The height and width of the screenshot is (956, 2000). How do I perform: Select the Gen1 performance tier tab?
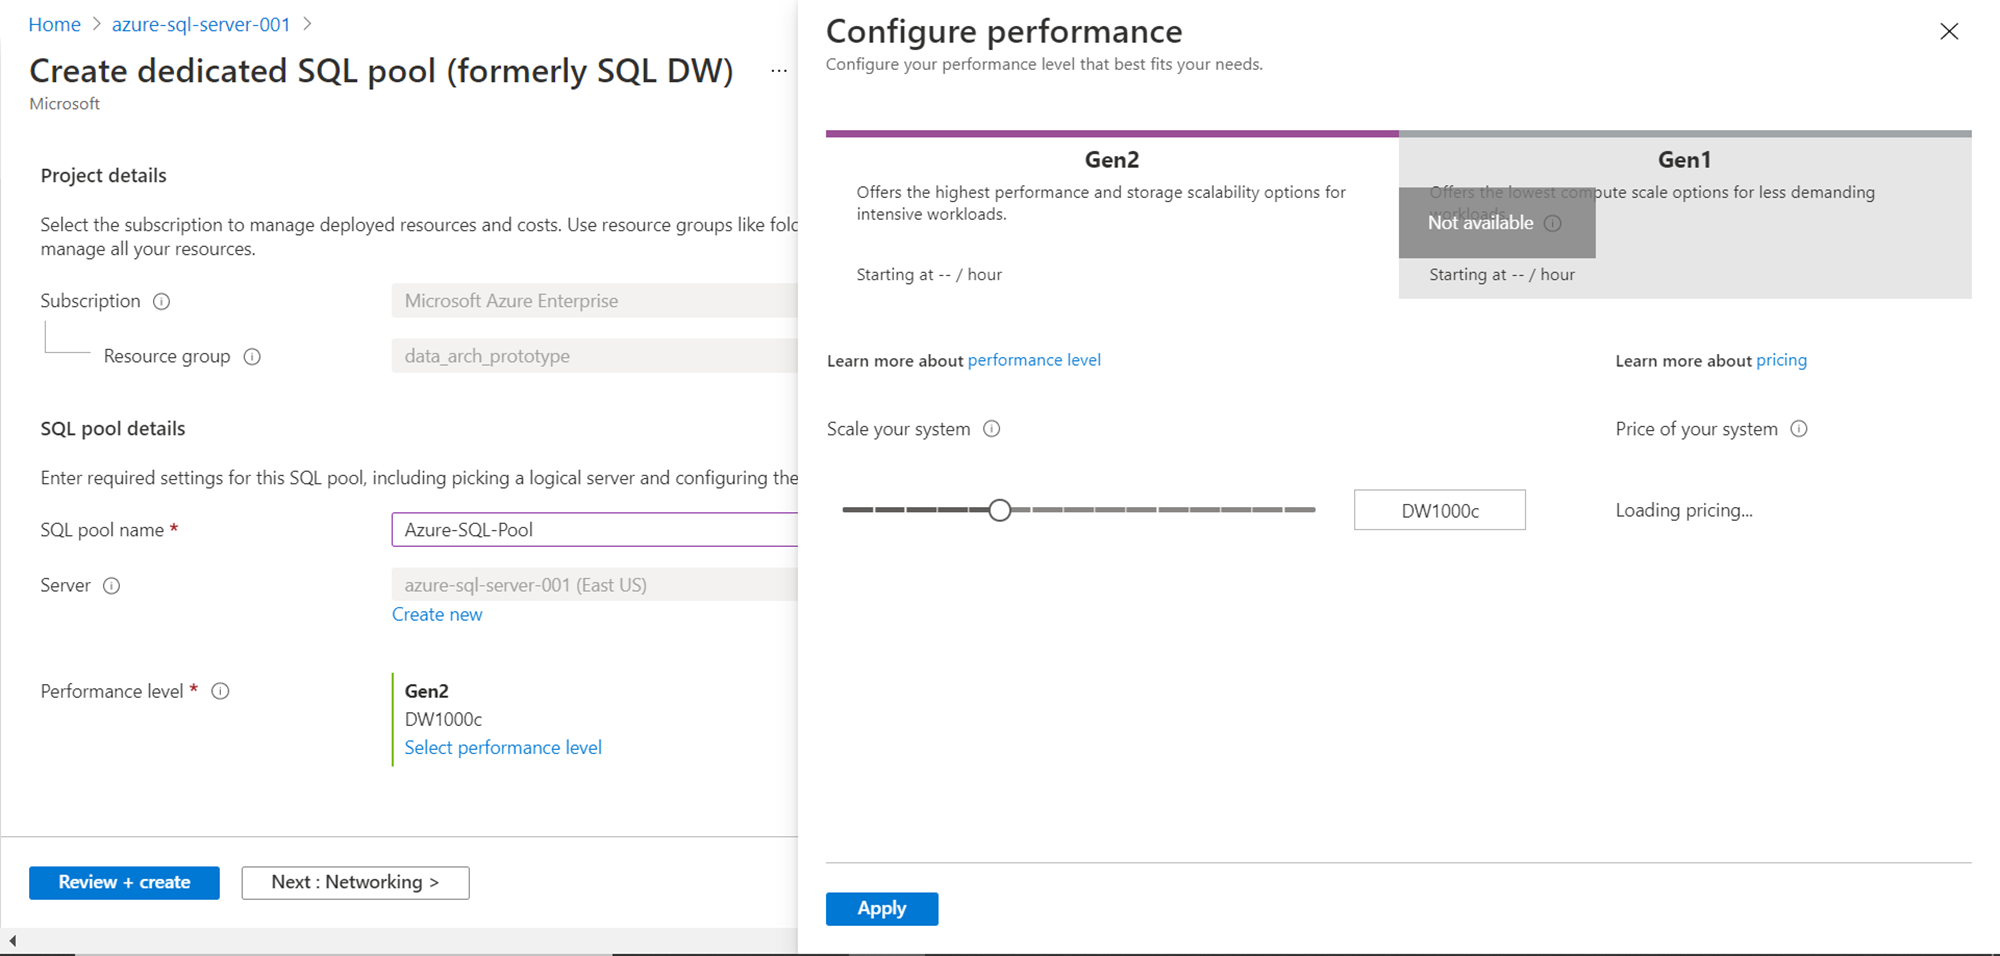[x=1684, y=160]
